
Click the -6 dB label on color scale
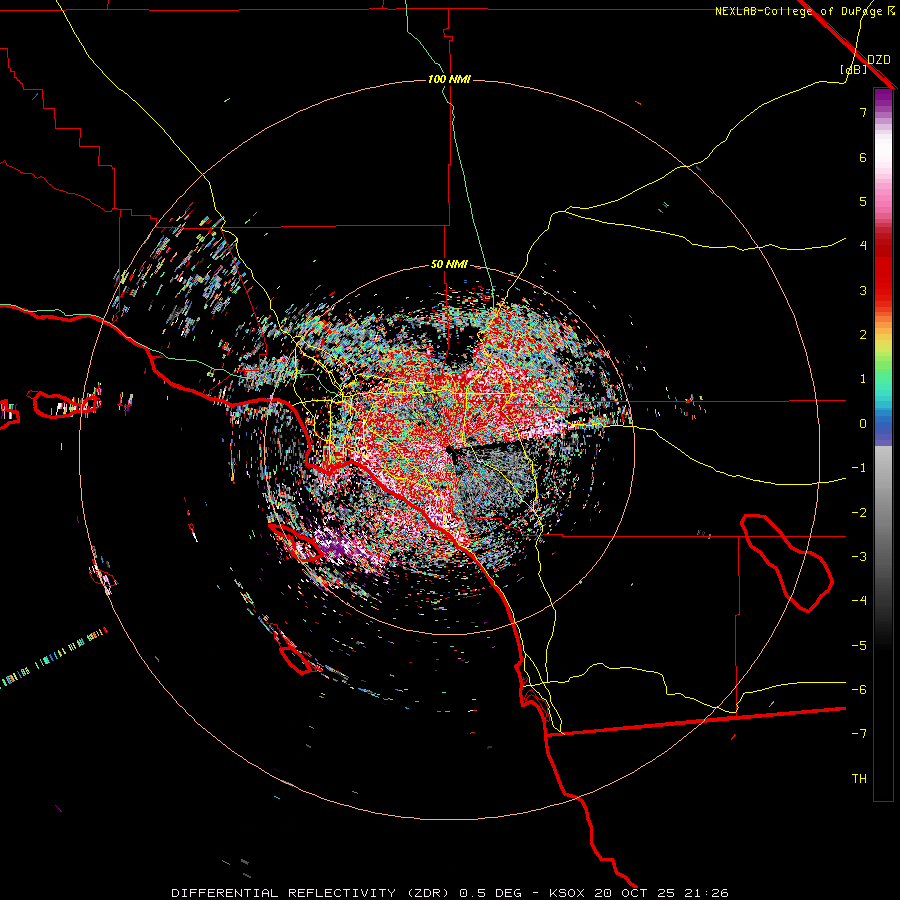[x=859, y=690]
